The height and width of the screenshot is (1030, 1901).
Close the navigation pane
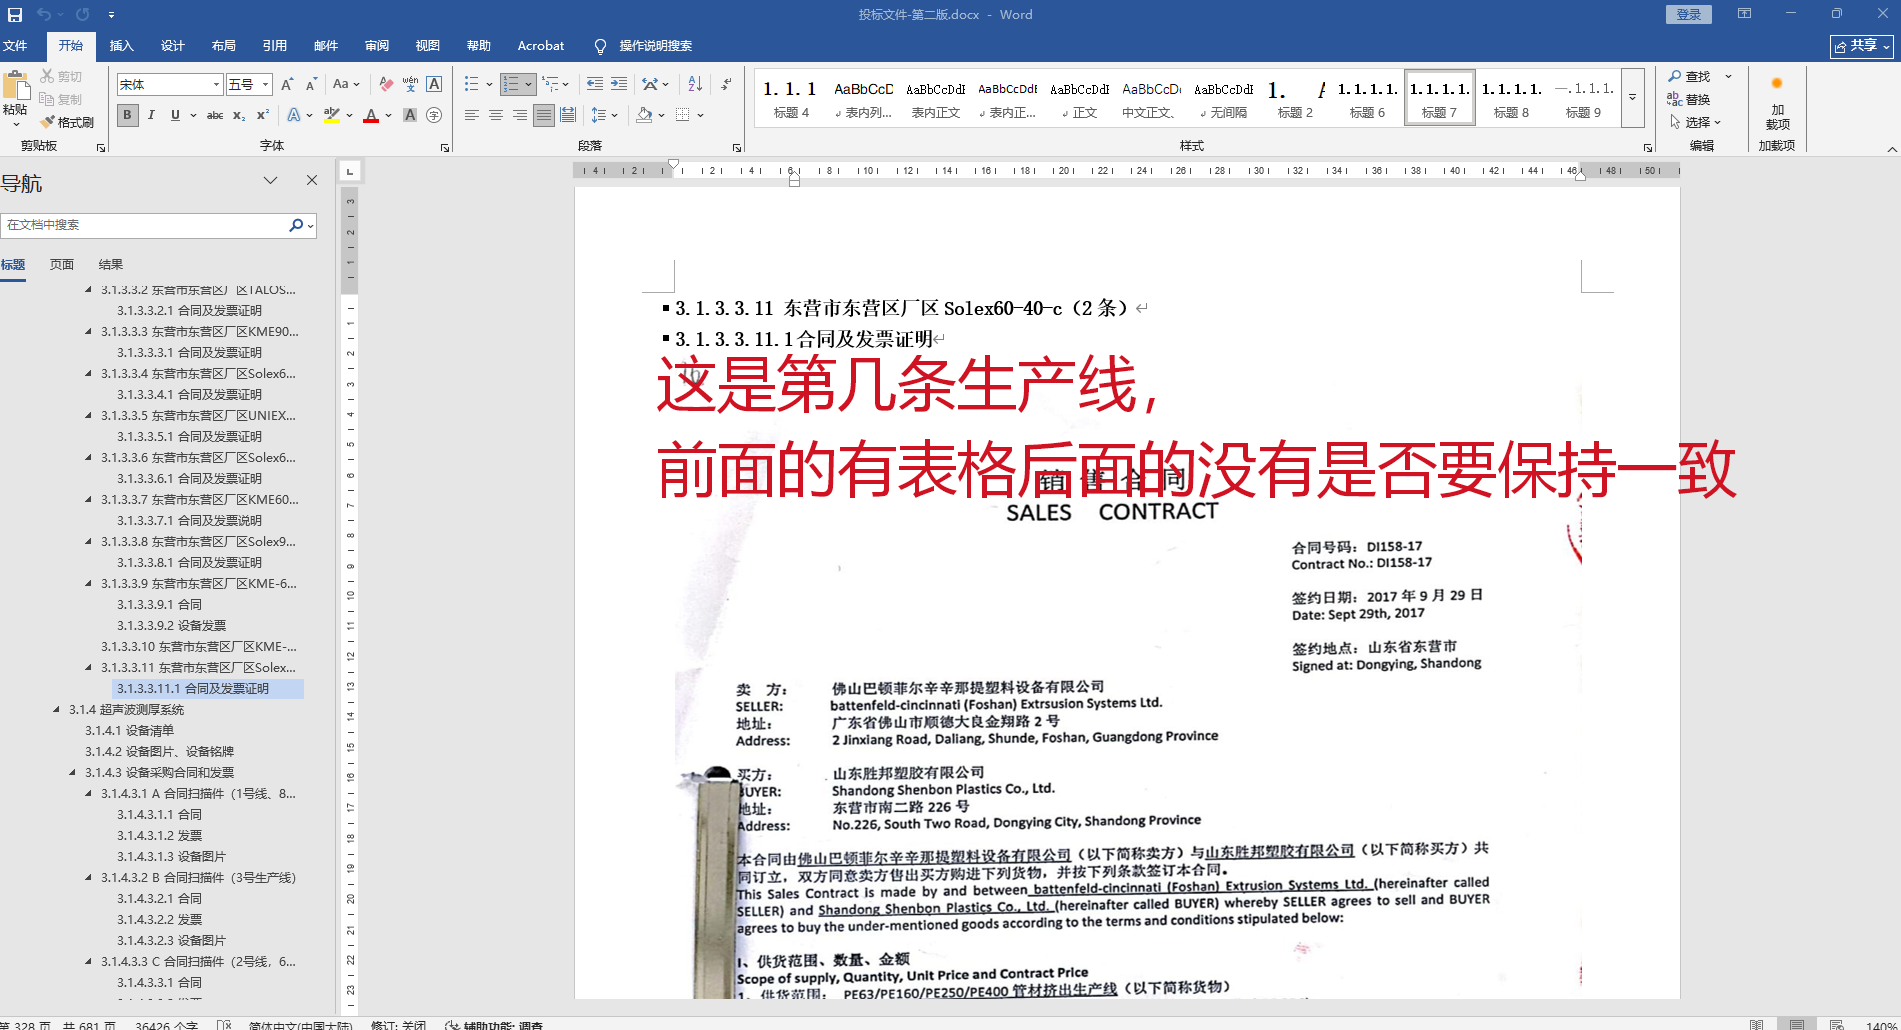coord(312,181)
